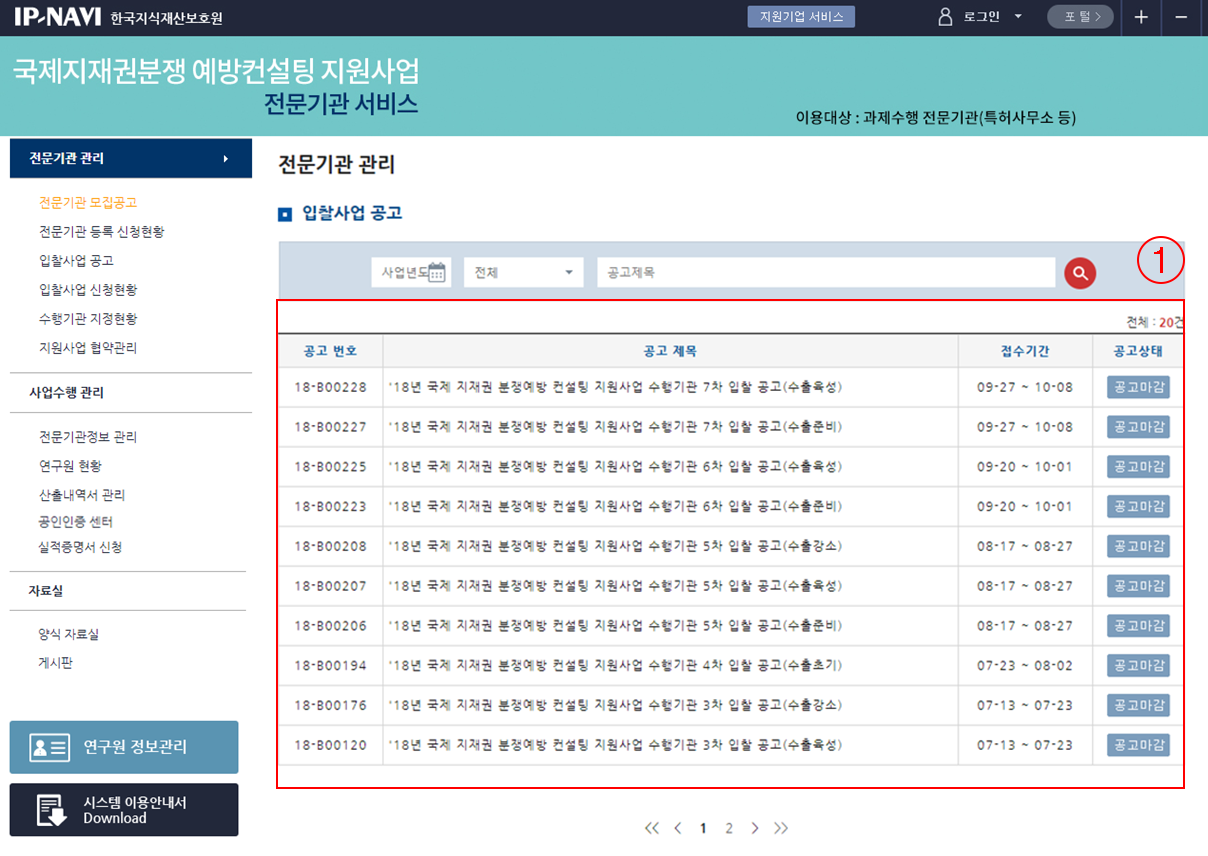Go to the previous page arrow
Viewport: 1208px width, 856px height.
tap(678, 828)
